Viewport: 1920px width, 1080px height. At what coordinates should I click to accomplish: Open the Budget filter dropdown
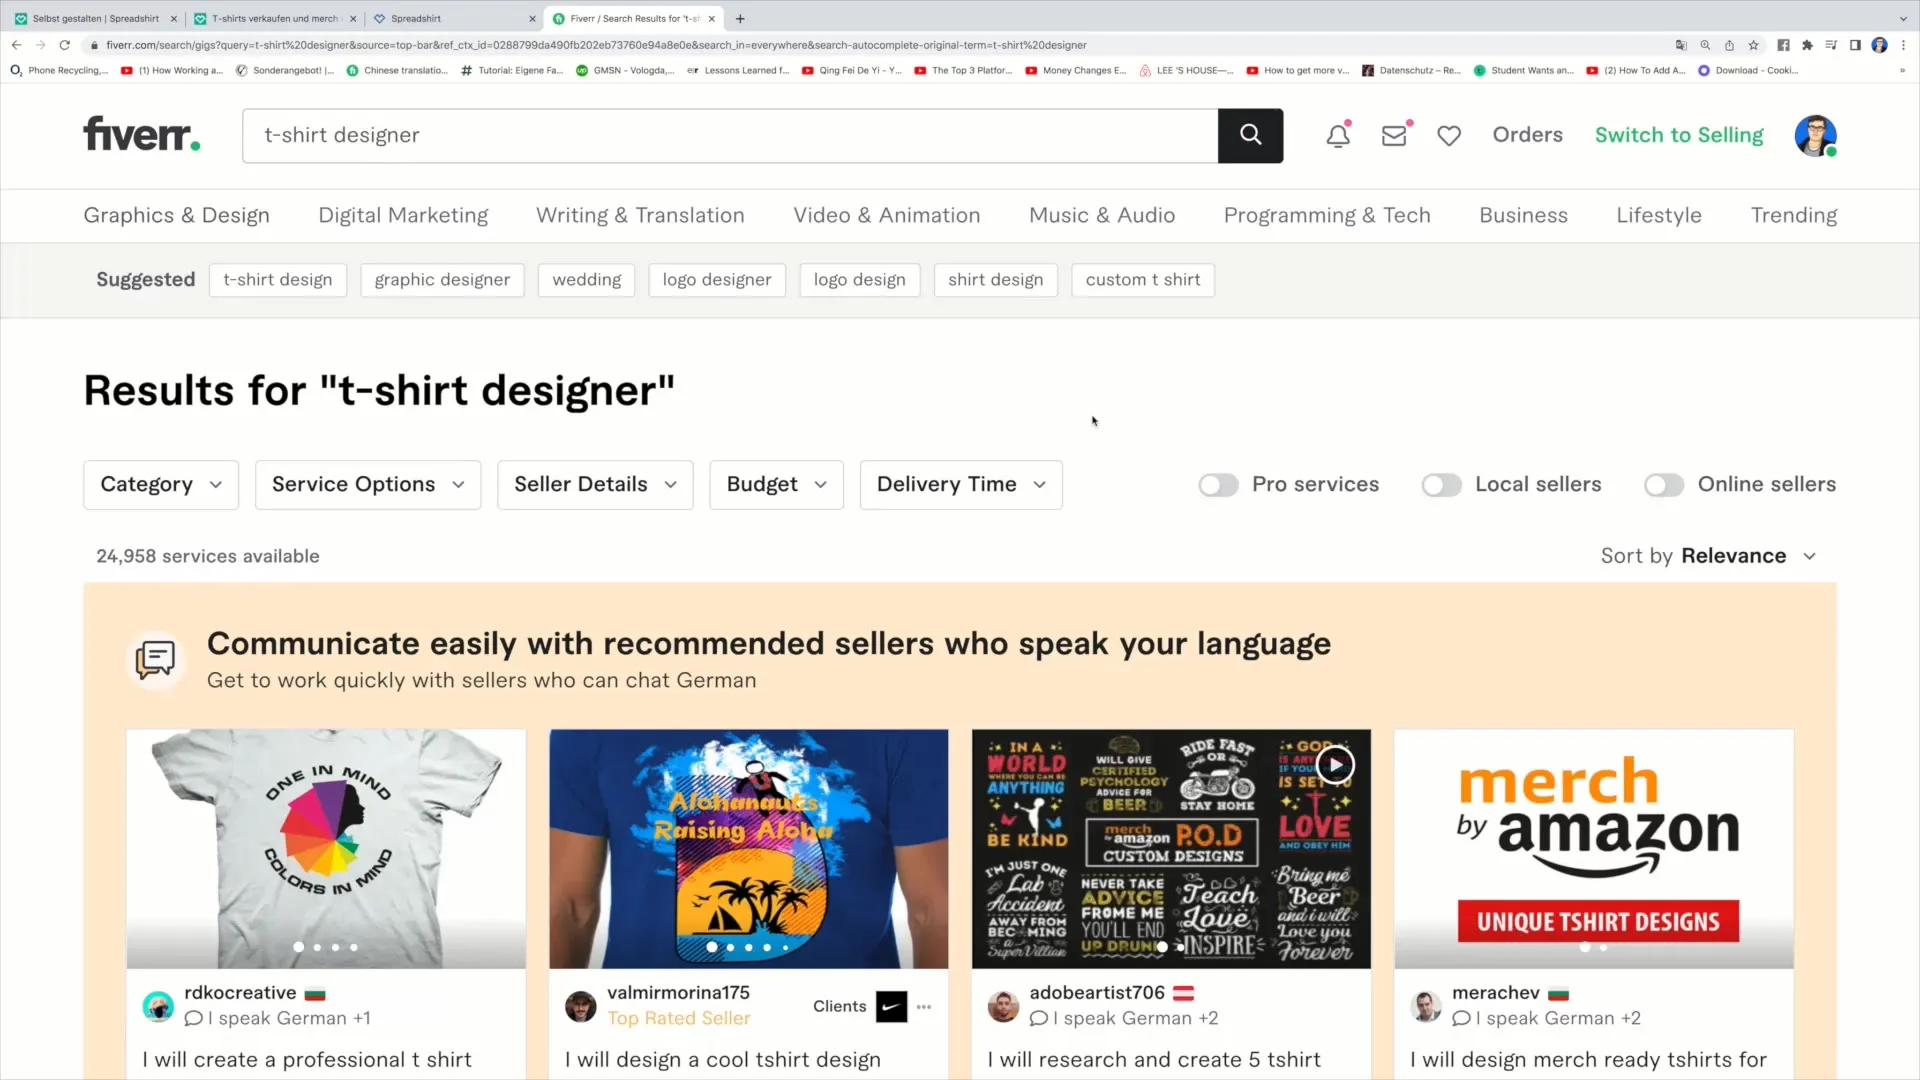776,485
